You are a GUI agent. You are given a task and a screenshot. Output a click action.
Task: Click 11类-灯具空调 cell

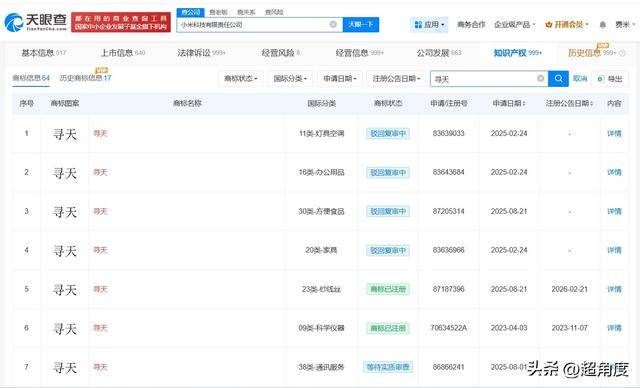[x=321, y=133]
